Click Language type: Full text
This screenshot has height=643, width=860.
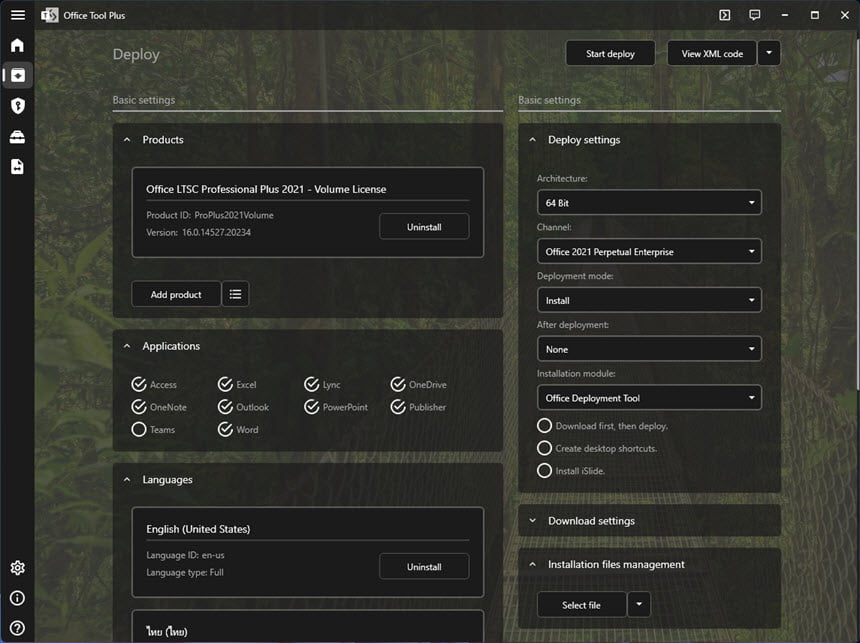pyautogui.click(x=184, y=572)
